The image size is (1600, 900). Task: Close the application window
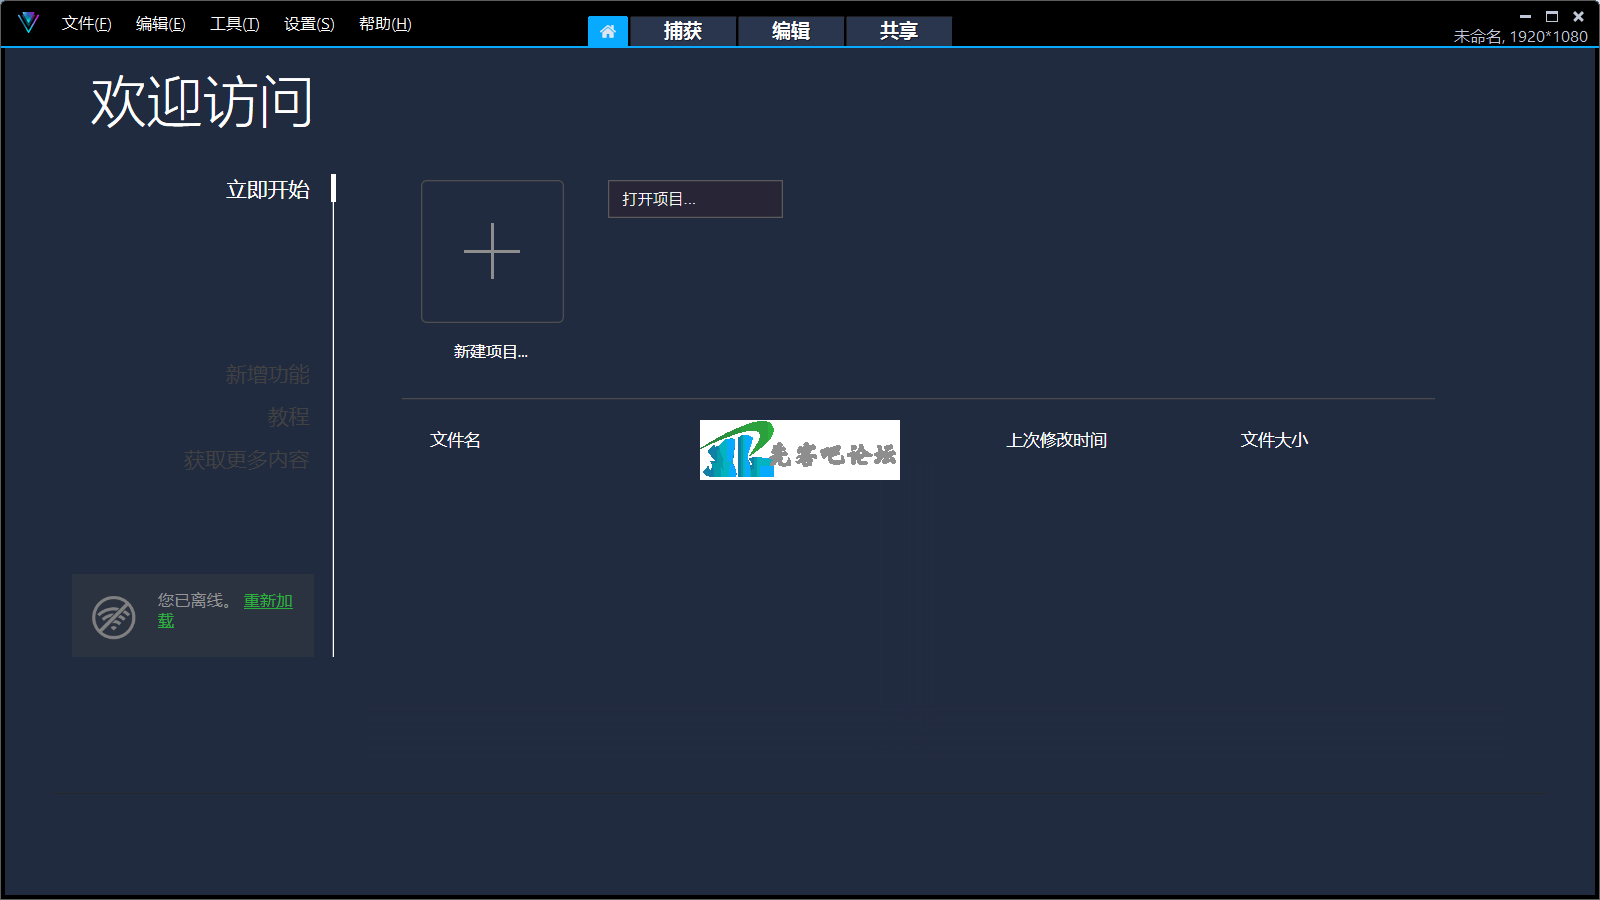pos(1579,16)
